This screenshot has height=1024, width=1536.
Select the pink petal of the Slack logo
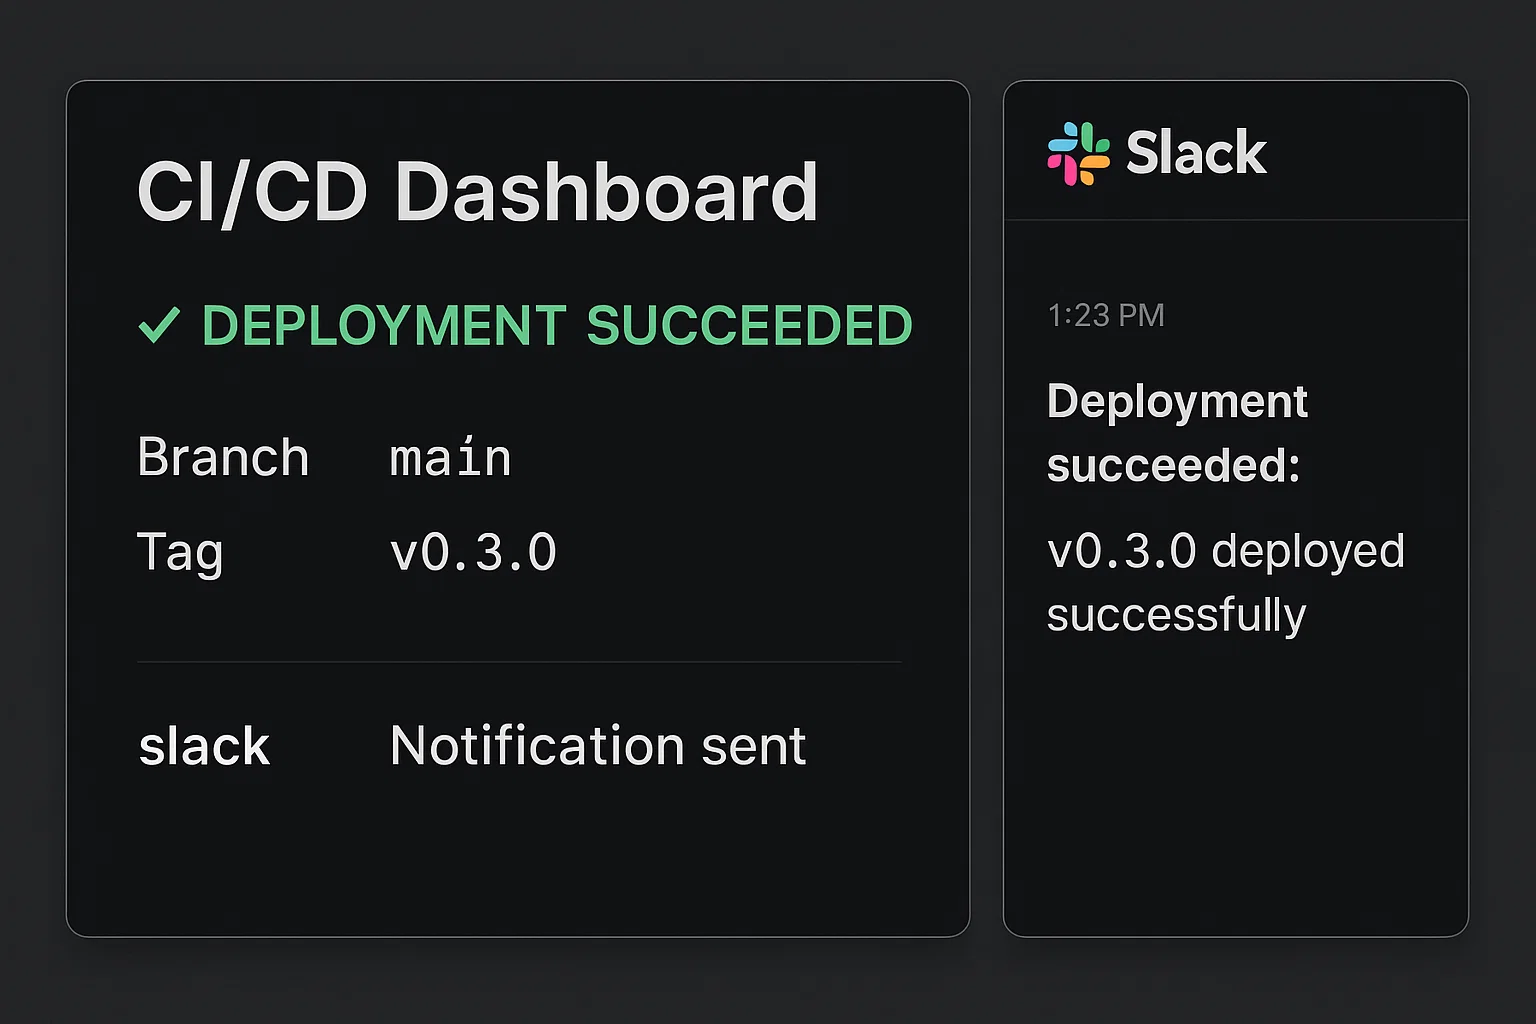[x=1062, y=168]
